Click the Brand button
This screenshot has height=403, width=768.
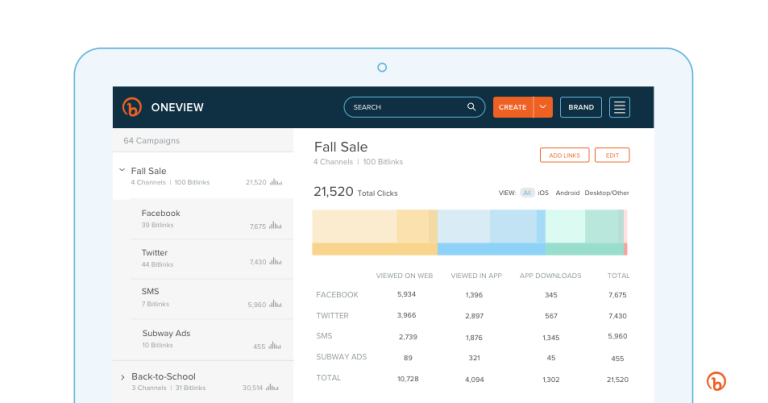pyautogui.click(x=581, y=107)
